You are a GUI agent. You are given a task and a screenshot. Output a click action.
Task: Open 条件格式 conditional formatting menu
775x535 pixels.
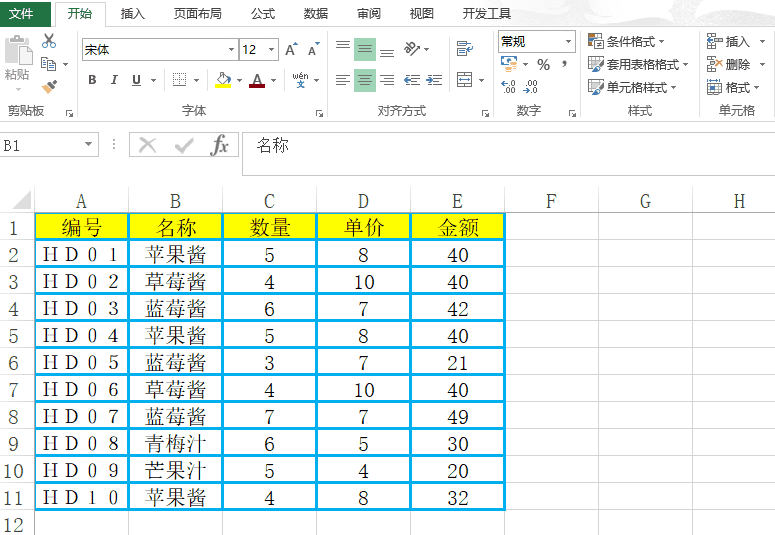point(626,42)
